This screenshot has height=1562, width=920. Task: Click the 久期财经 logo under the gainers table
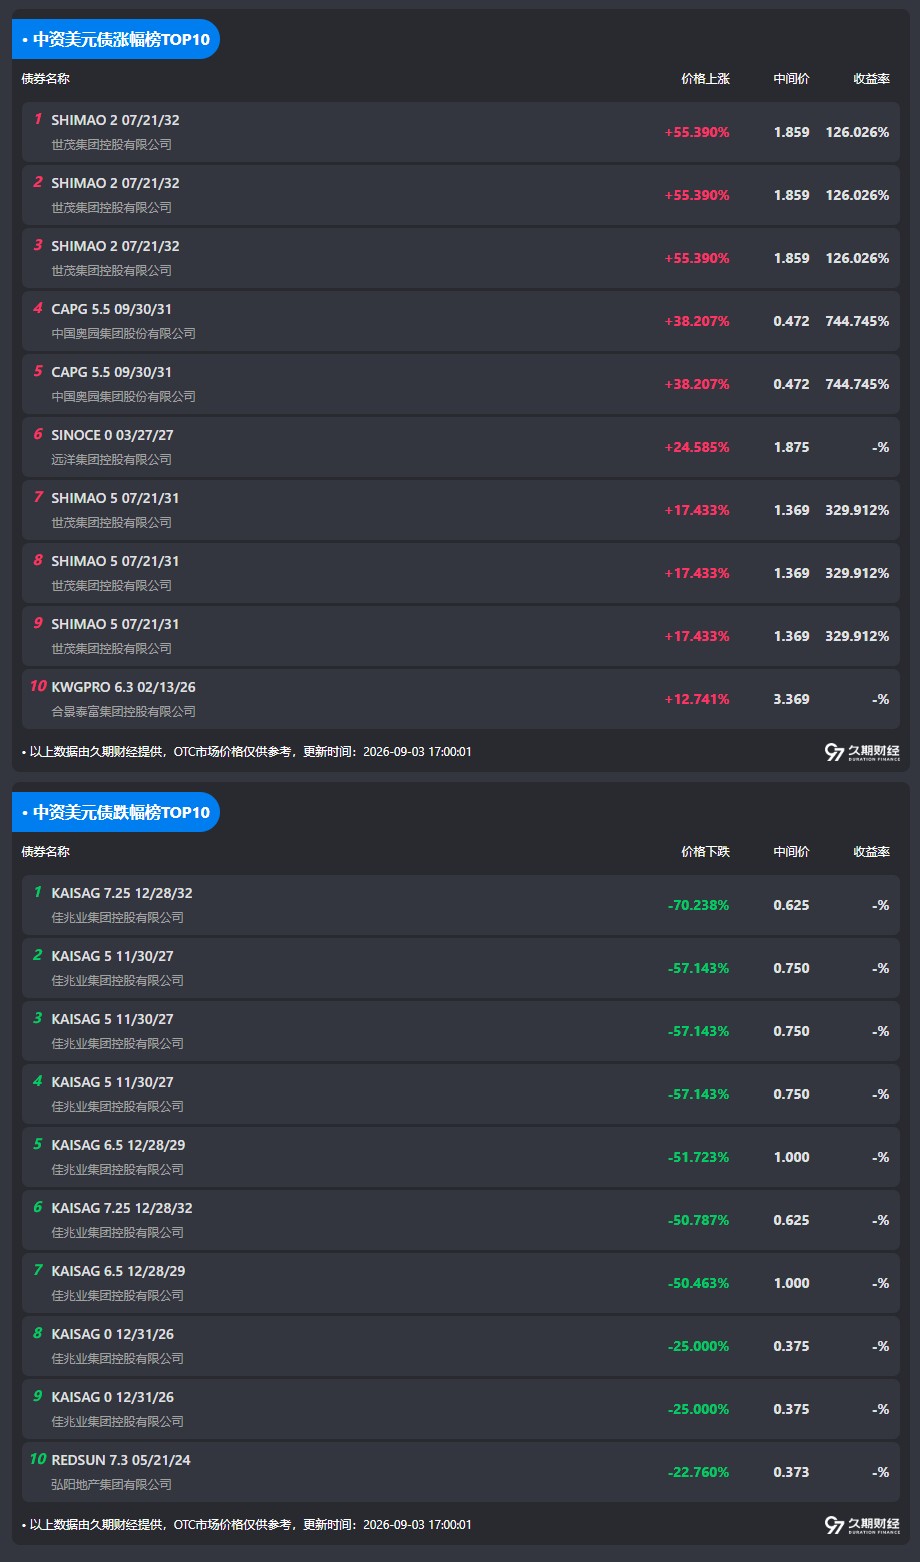point(862,752)
